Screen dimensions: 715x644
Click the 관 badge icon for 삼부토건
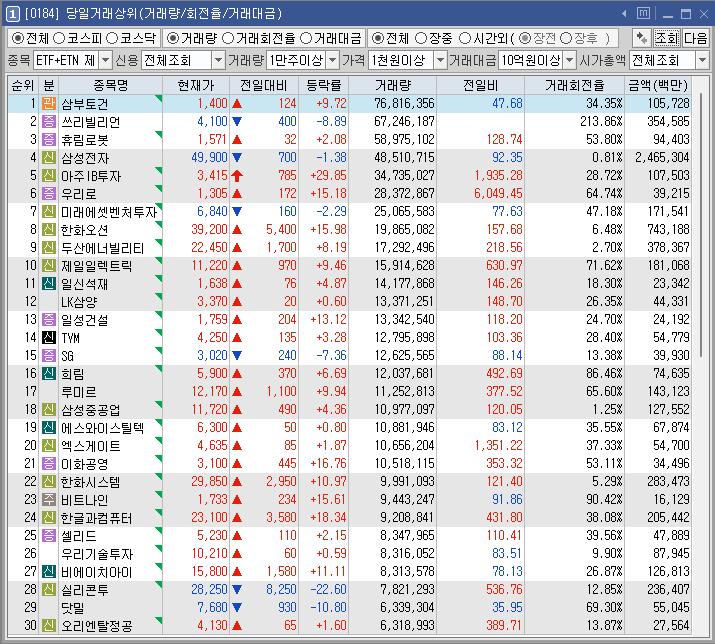pos(49,104)
